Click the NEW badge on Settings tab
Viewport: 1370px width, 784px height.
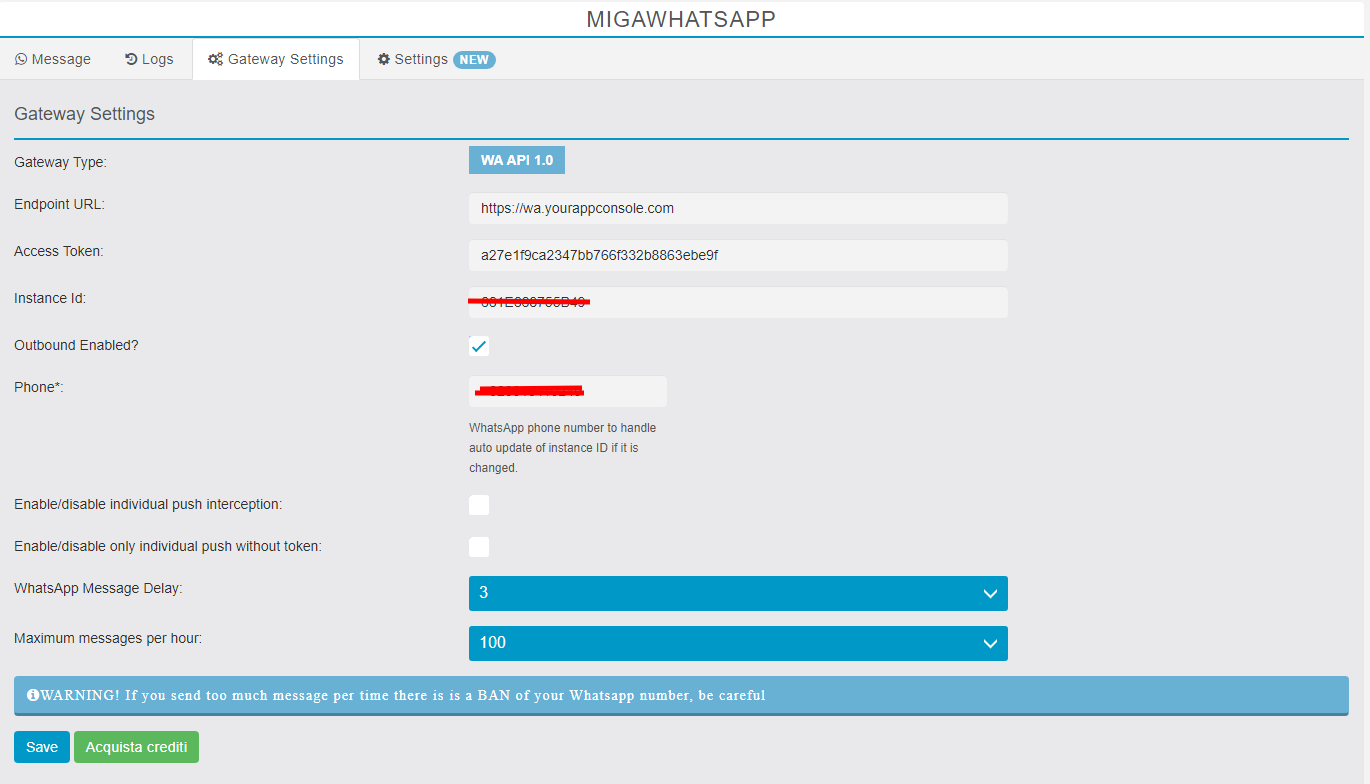tap(474, 60)
